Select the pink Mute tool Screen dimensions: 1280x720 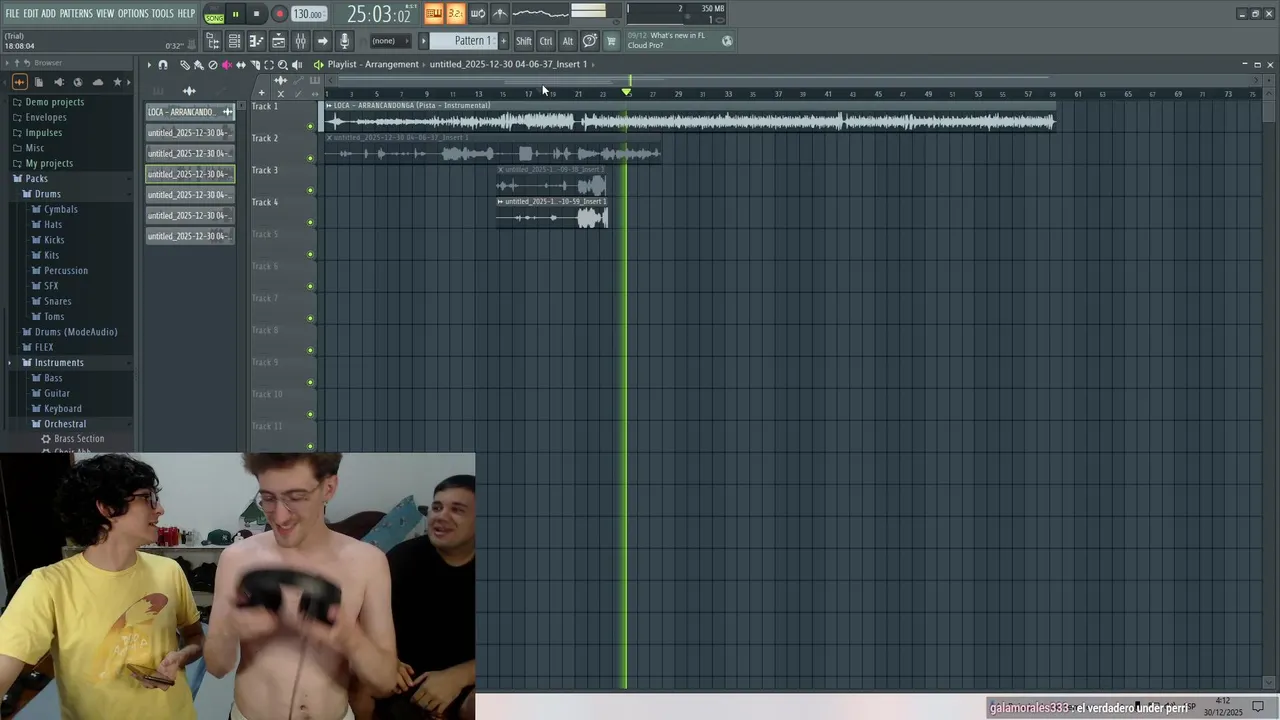click(x=227, y=64)
